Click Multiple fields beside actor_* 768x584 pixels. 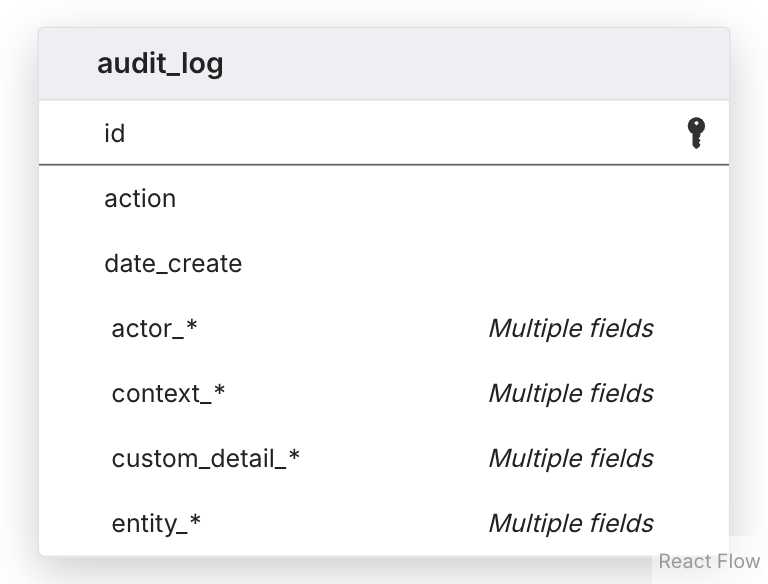click(570, 328)
